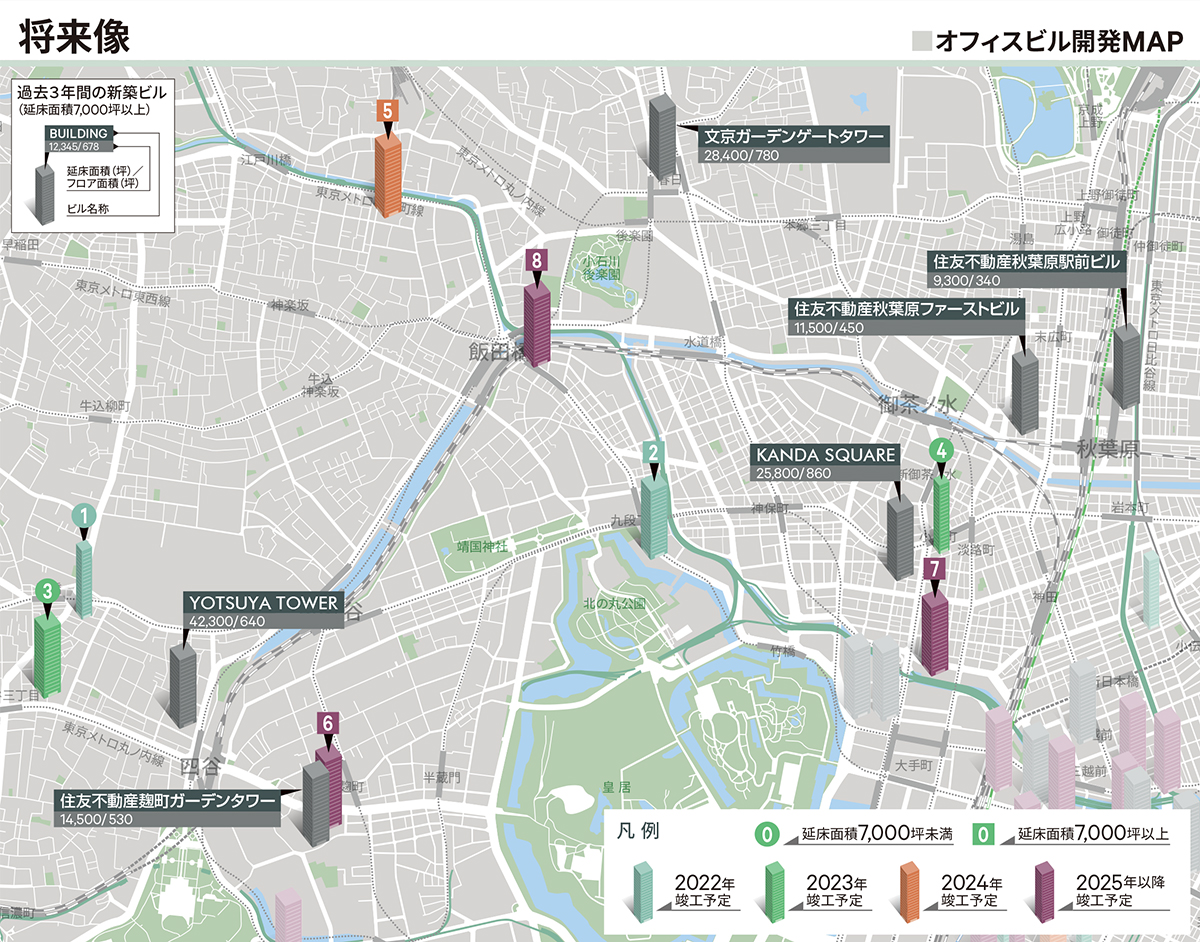Viewport: 1200px width, 942px height.
Task: Click the purple number 7 marker
Action: click(x=934, y=569)
